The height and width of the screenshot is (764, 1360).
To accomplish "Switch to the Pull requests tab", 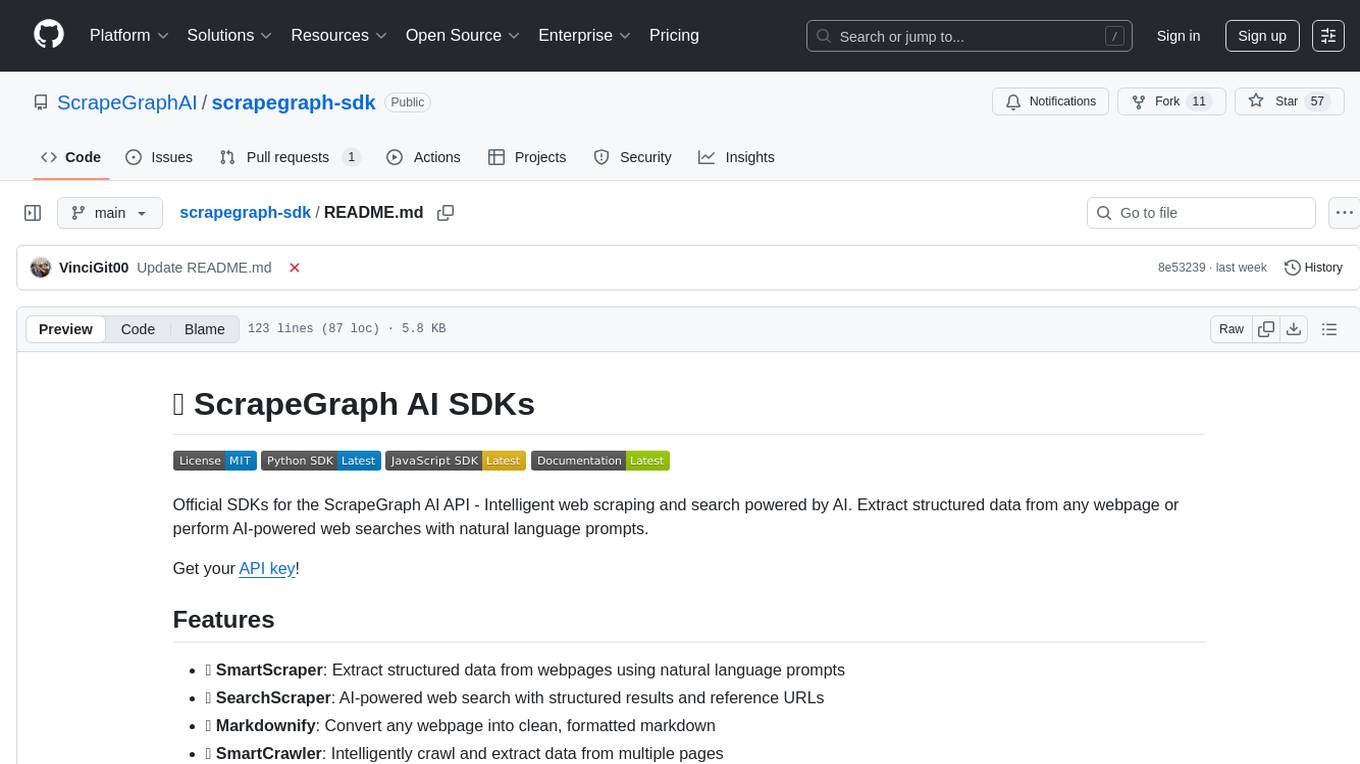I will tap(290, 157).
